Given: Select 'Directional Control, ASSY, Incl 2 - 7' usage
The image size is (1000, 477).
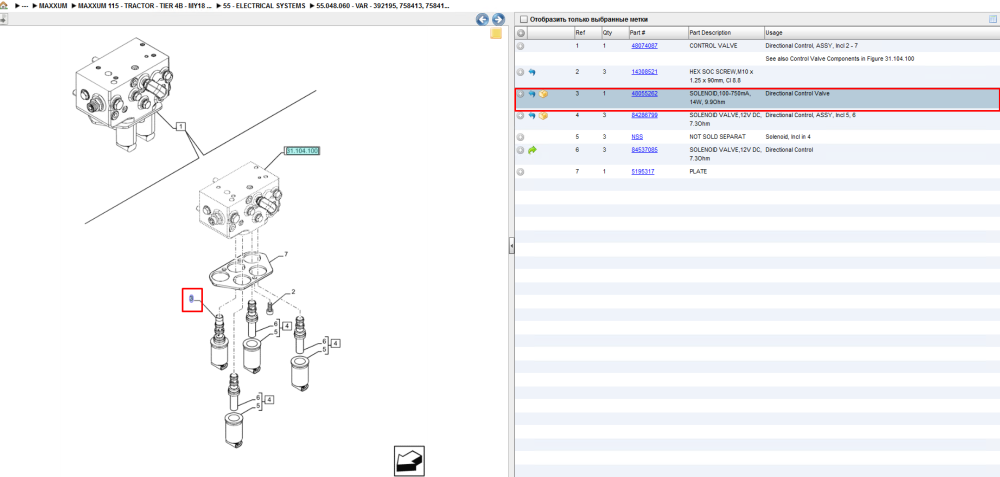Looking at the screenshot, I should click(x=811, y=46).
